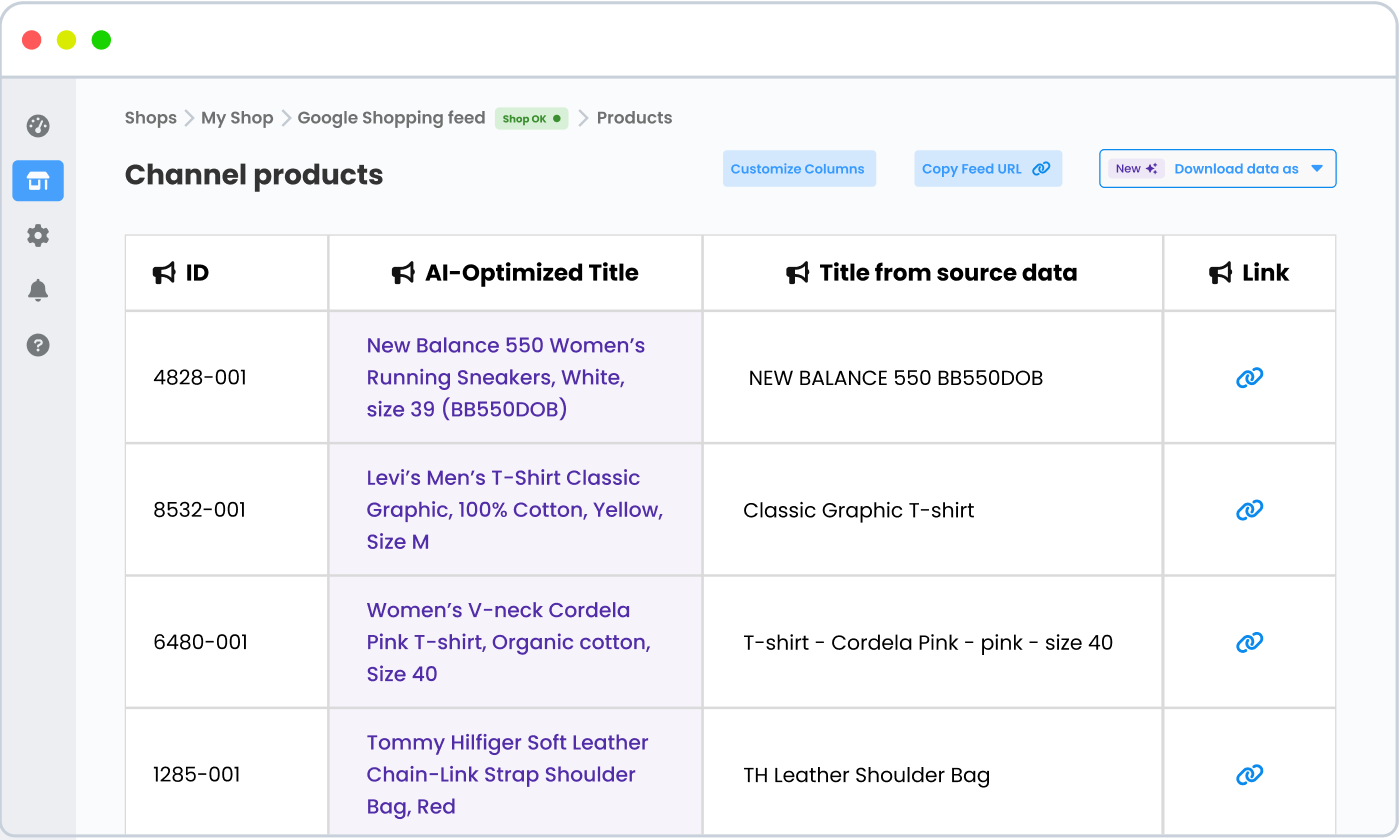Check notifications with the bell icon
The width and height of the screenshot is (1400, 840).
37,290
